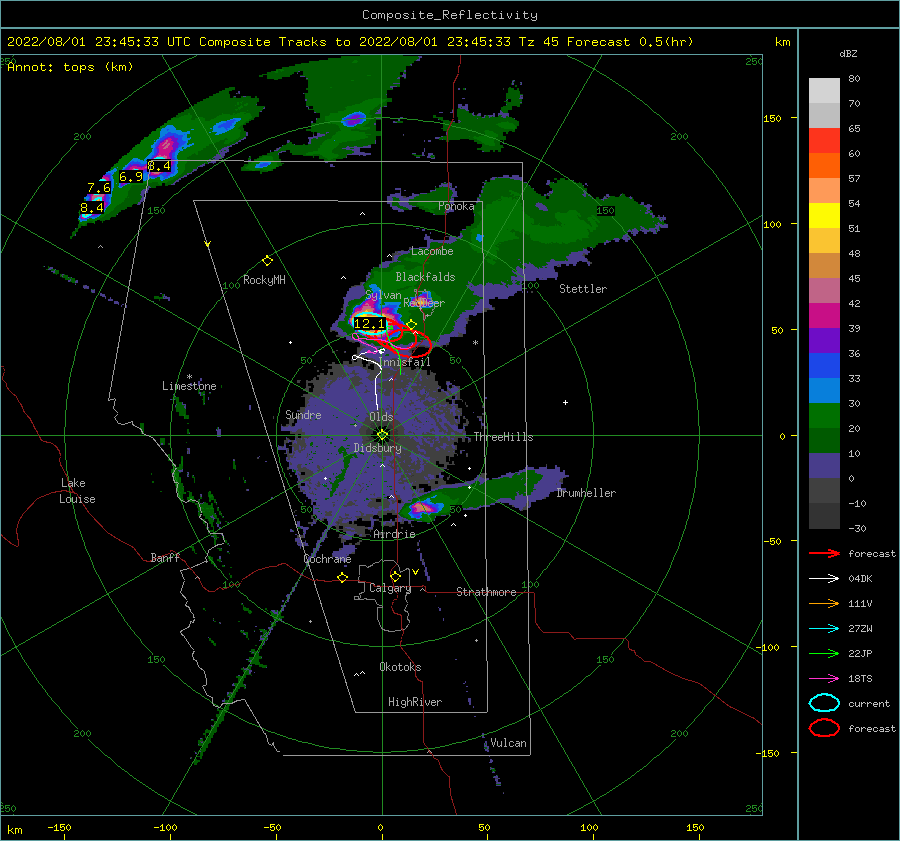Click the high reflectivity cell near Airdrie
Viewport: 900px width, 841px height.
tap(422, 507)
